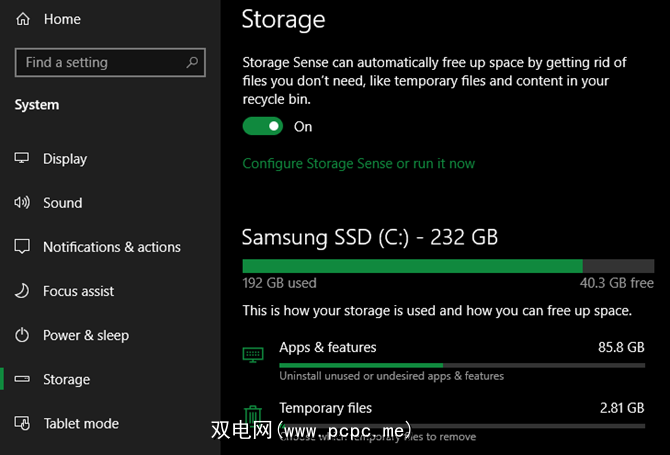This screenshot has width=670, height=455.
Task: Go to Sound settings
Action: (62, 203)
